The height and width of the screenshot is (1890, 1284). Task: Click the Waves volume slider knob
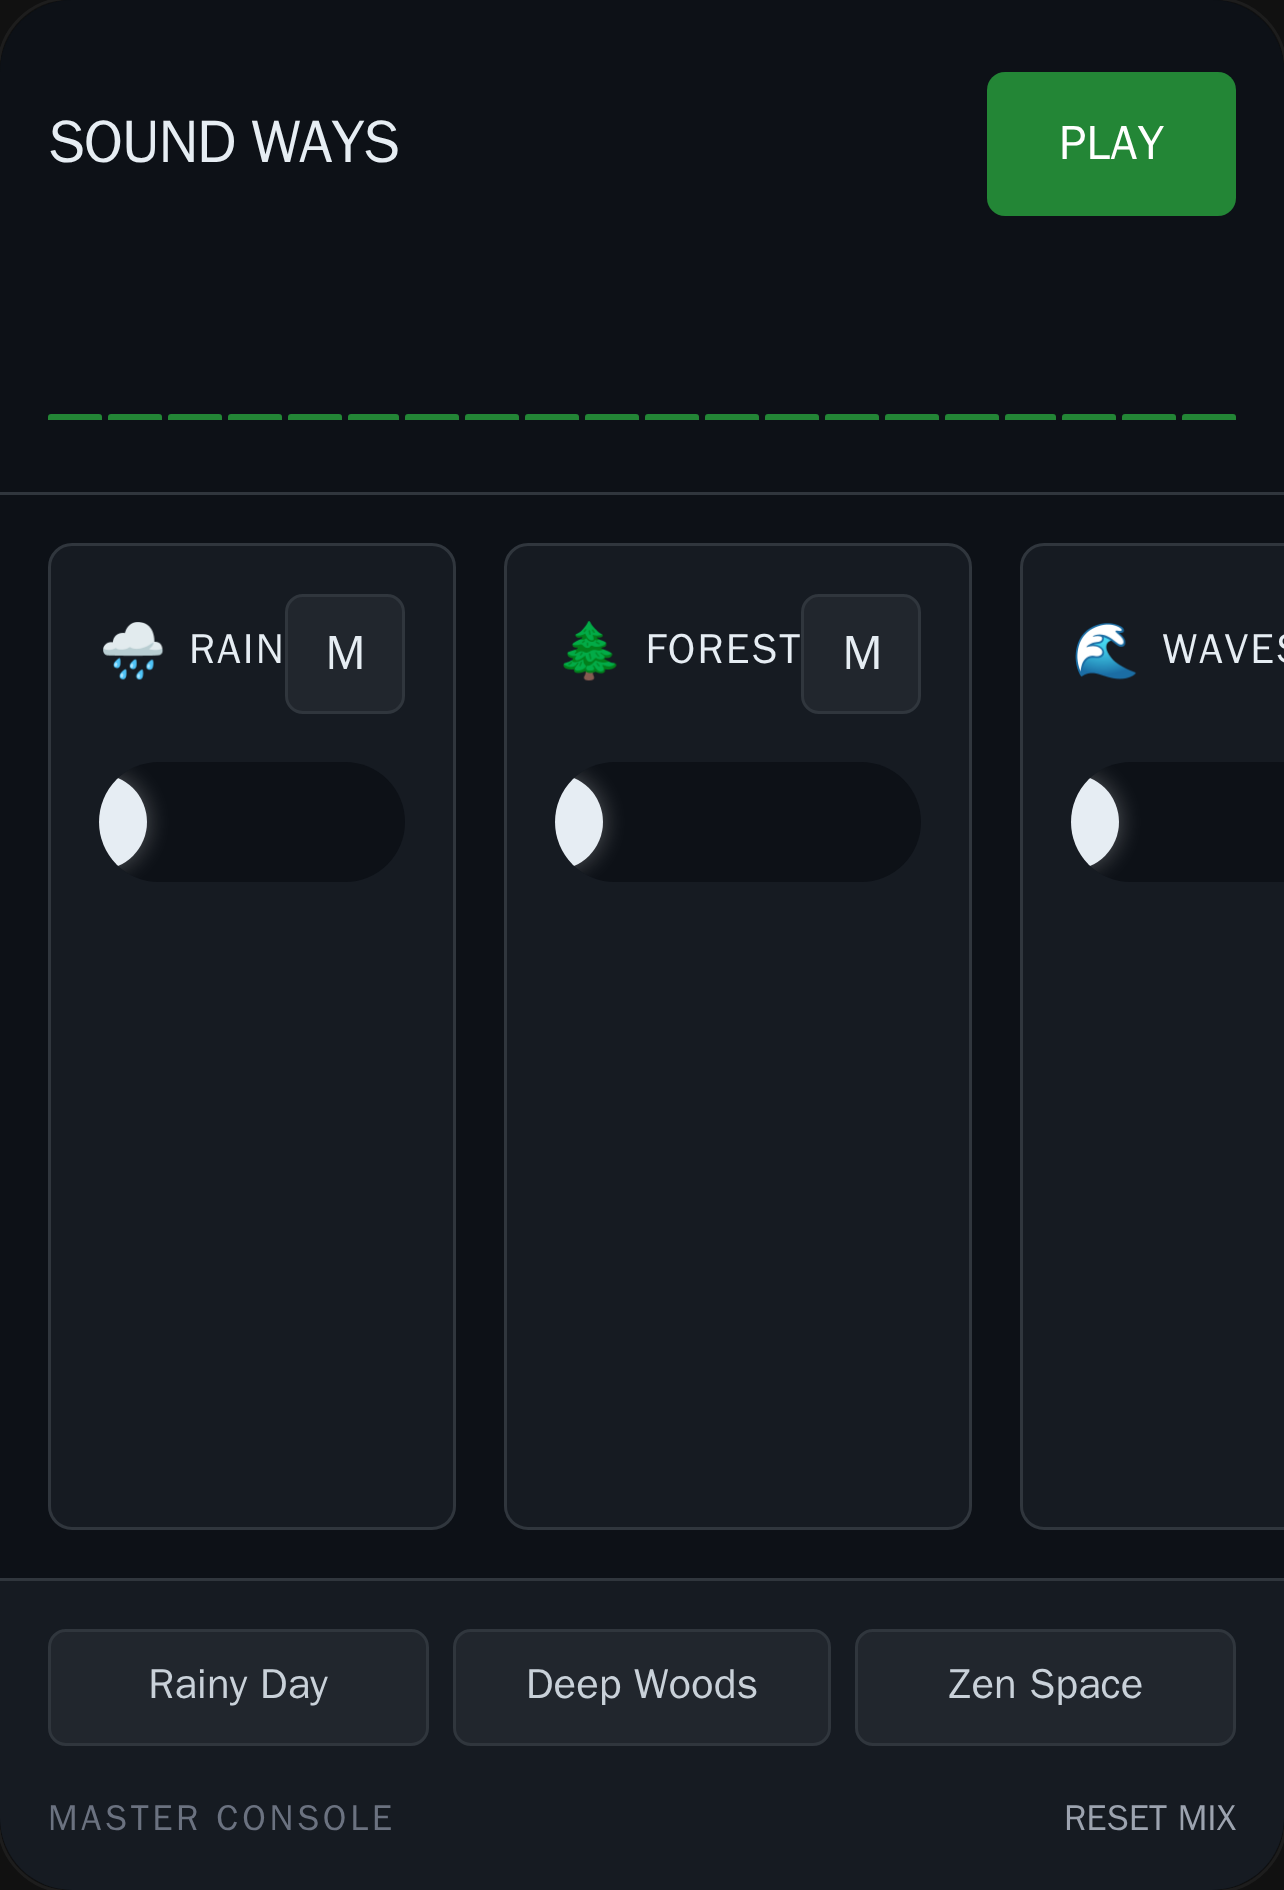tap(1095, 822)
